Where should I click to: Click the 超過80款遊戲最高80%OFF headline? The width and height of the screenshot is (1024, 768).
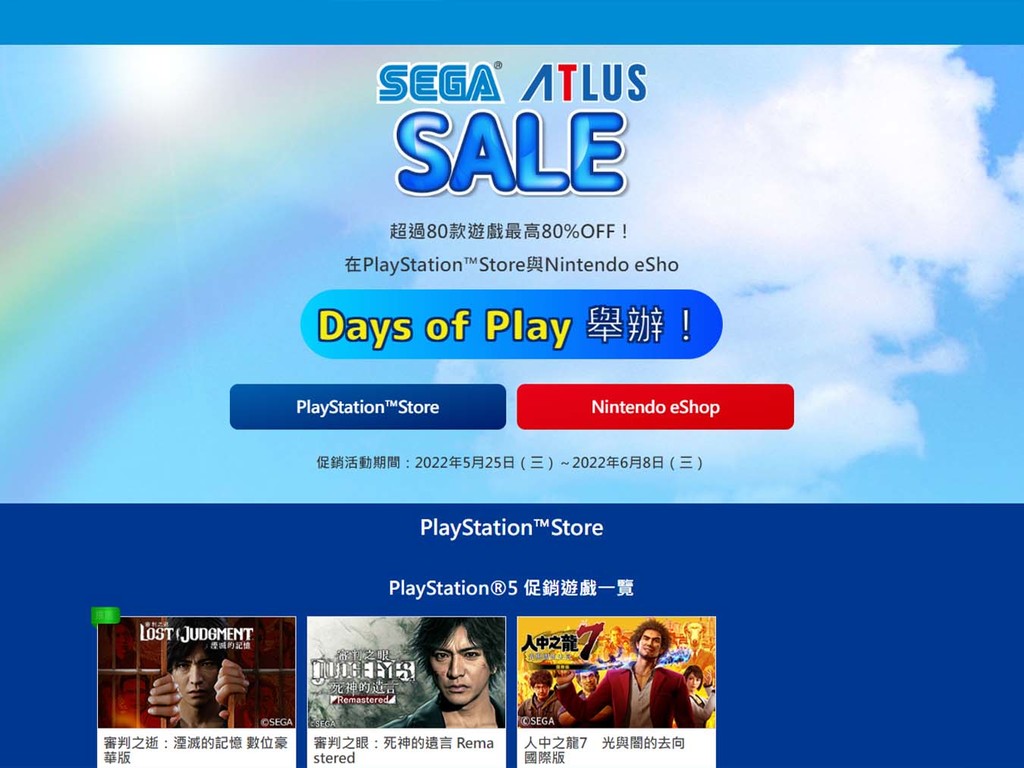[x=509, y=231]
